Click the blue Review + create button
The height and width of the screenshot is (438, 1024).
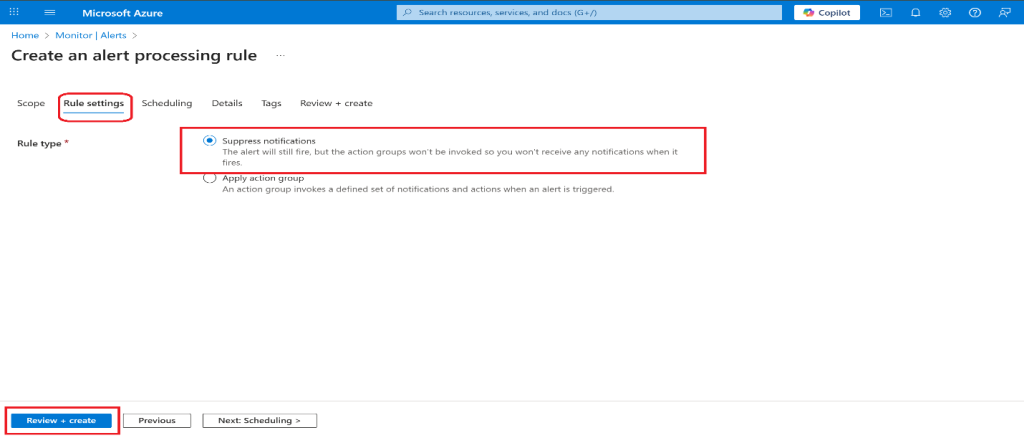[62, 420]
